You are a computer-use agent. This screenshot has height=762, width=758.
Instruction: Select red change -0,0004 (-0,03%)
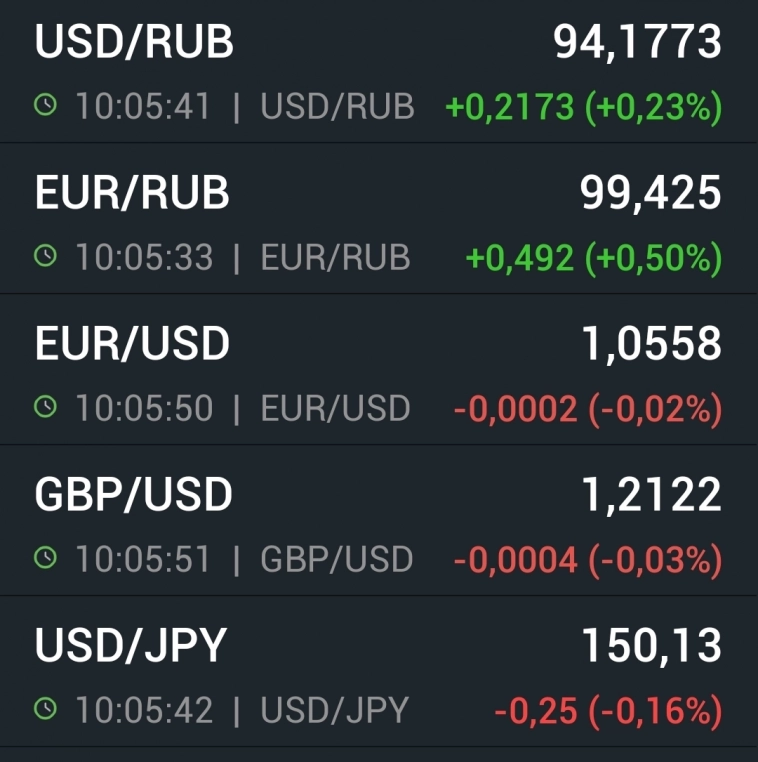587,560
